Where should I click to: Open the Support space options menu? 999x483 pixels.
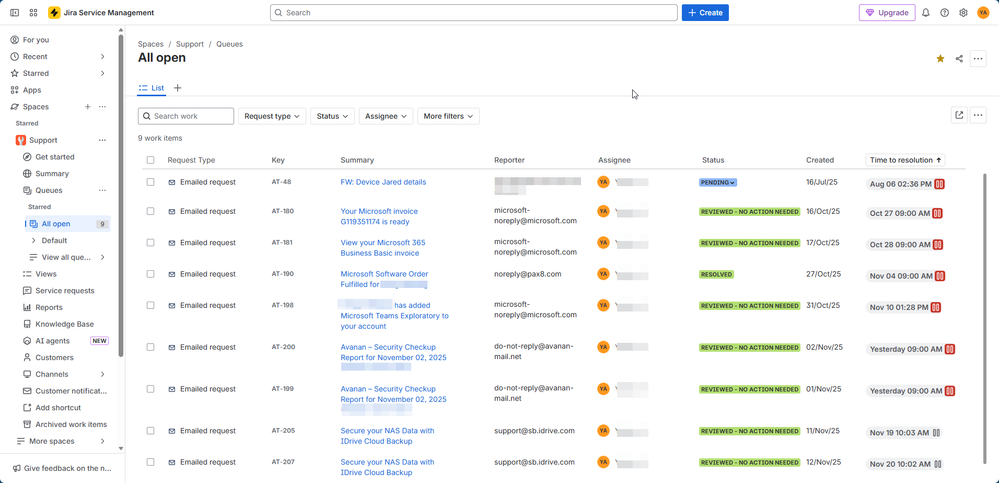(x=103, y=140)
